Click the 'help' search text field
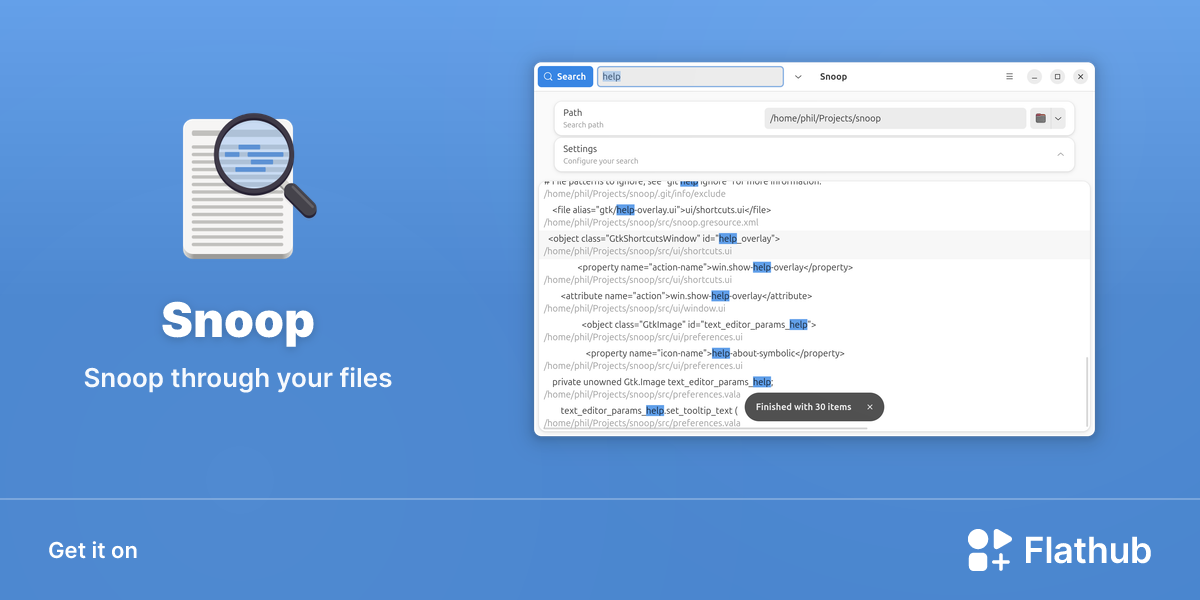The image size is (1200, 600). [x=690, y=77]
